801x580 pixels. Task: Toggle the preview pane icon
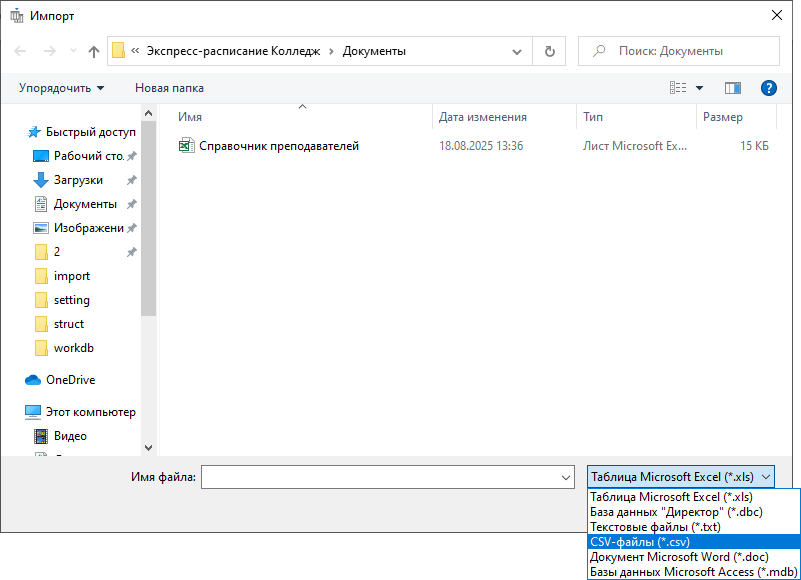pos(733,88)
